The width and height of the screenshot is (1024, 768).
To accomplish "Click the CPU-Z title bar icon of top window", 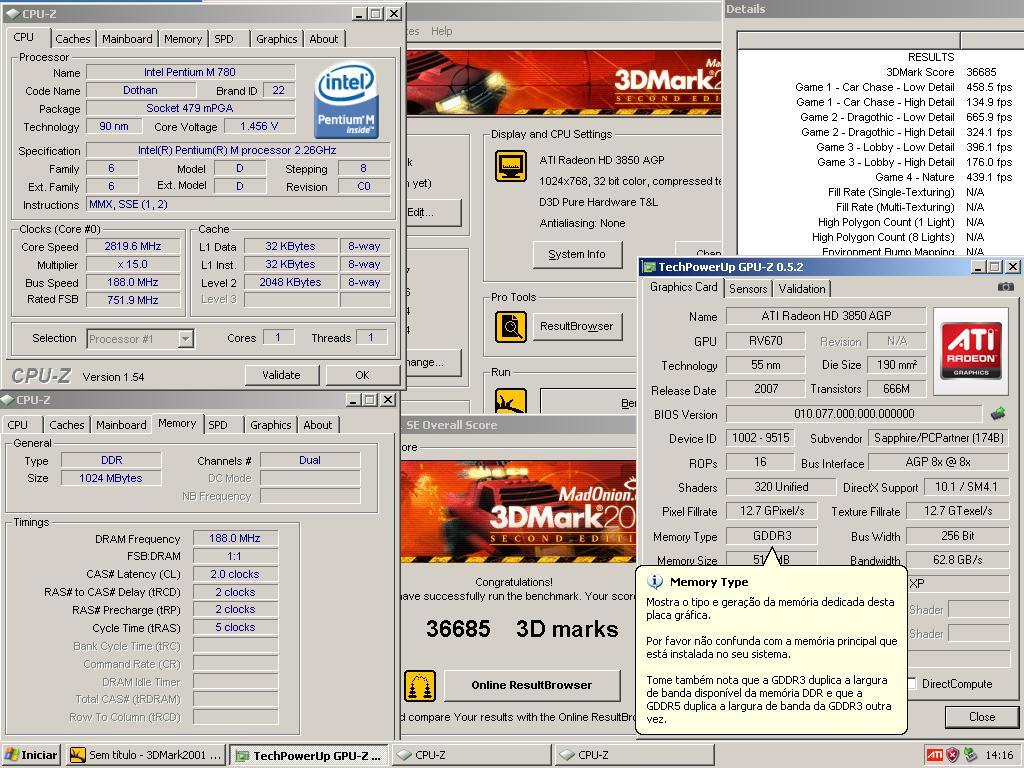I will pyautogui.click(x=12, y=13).
